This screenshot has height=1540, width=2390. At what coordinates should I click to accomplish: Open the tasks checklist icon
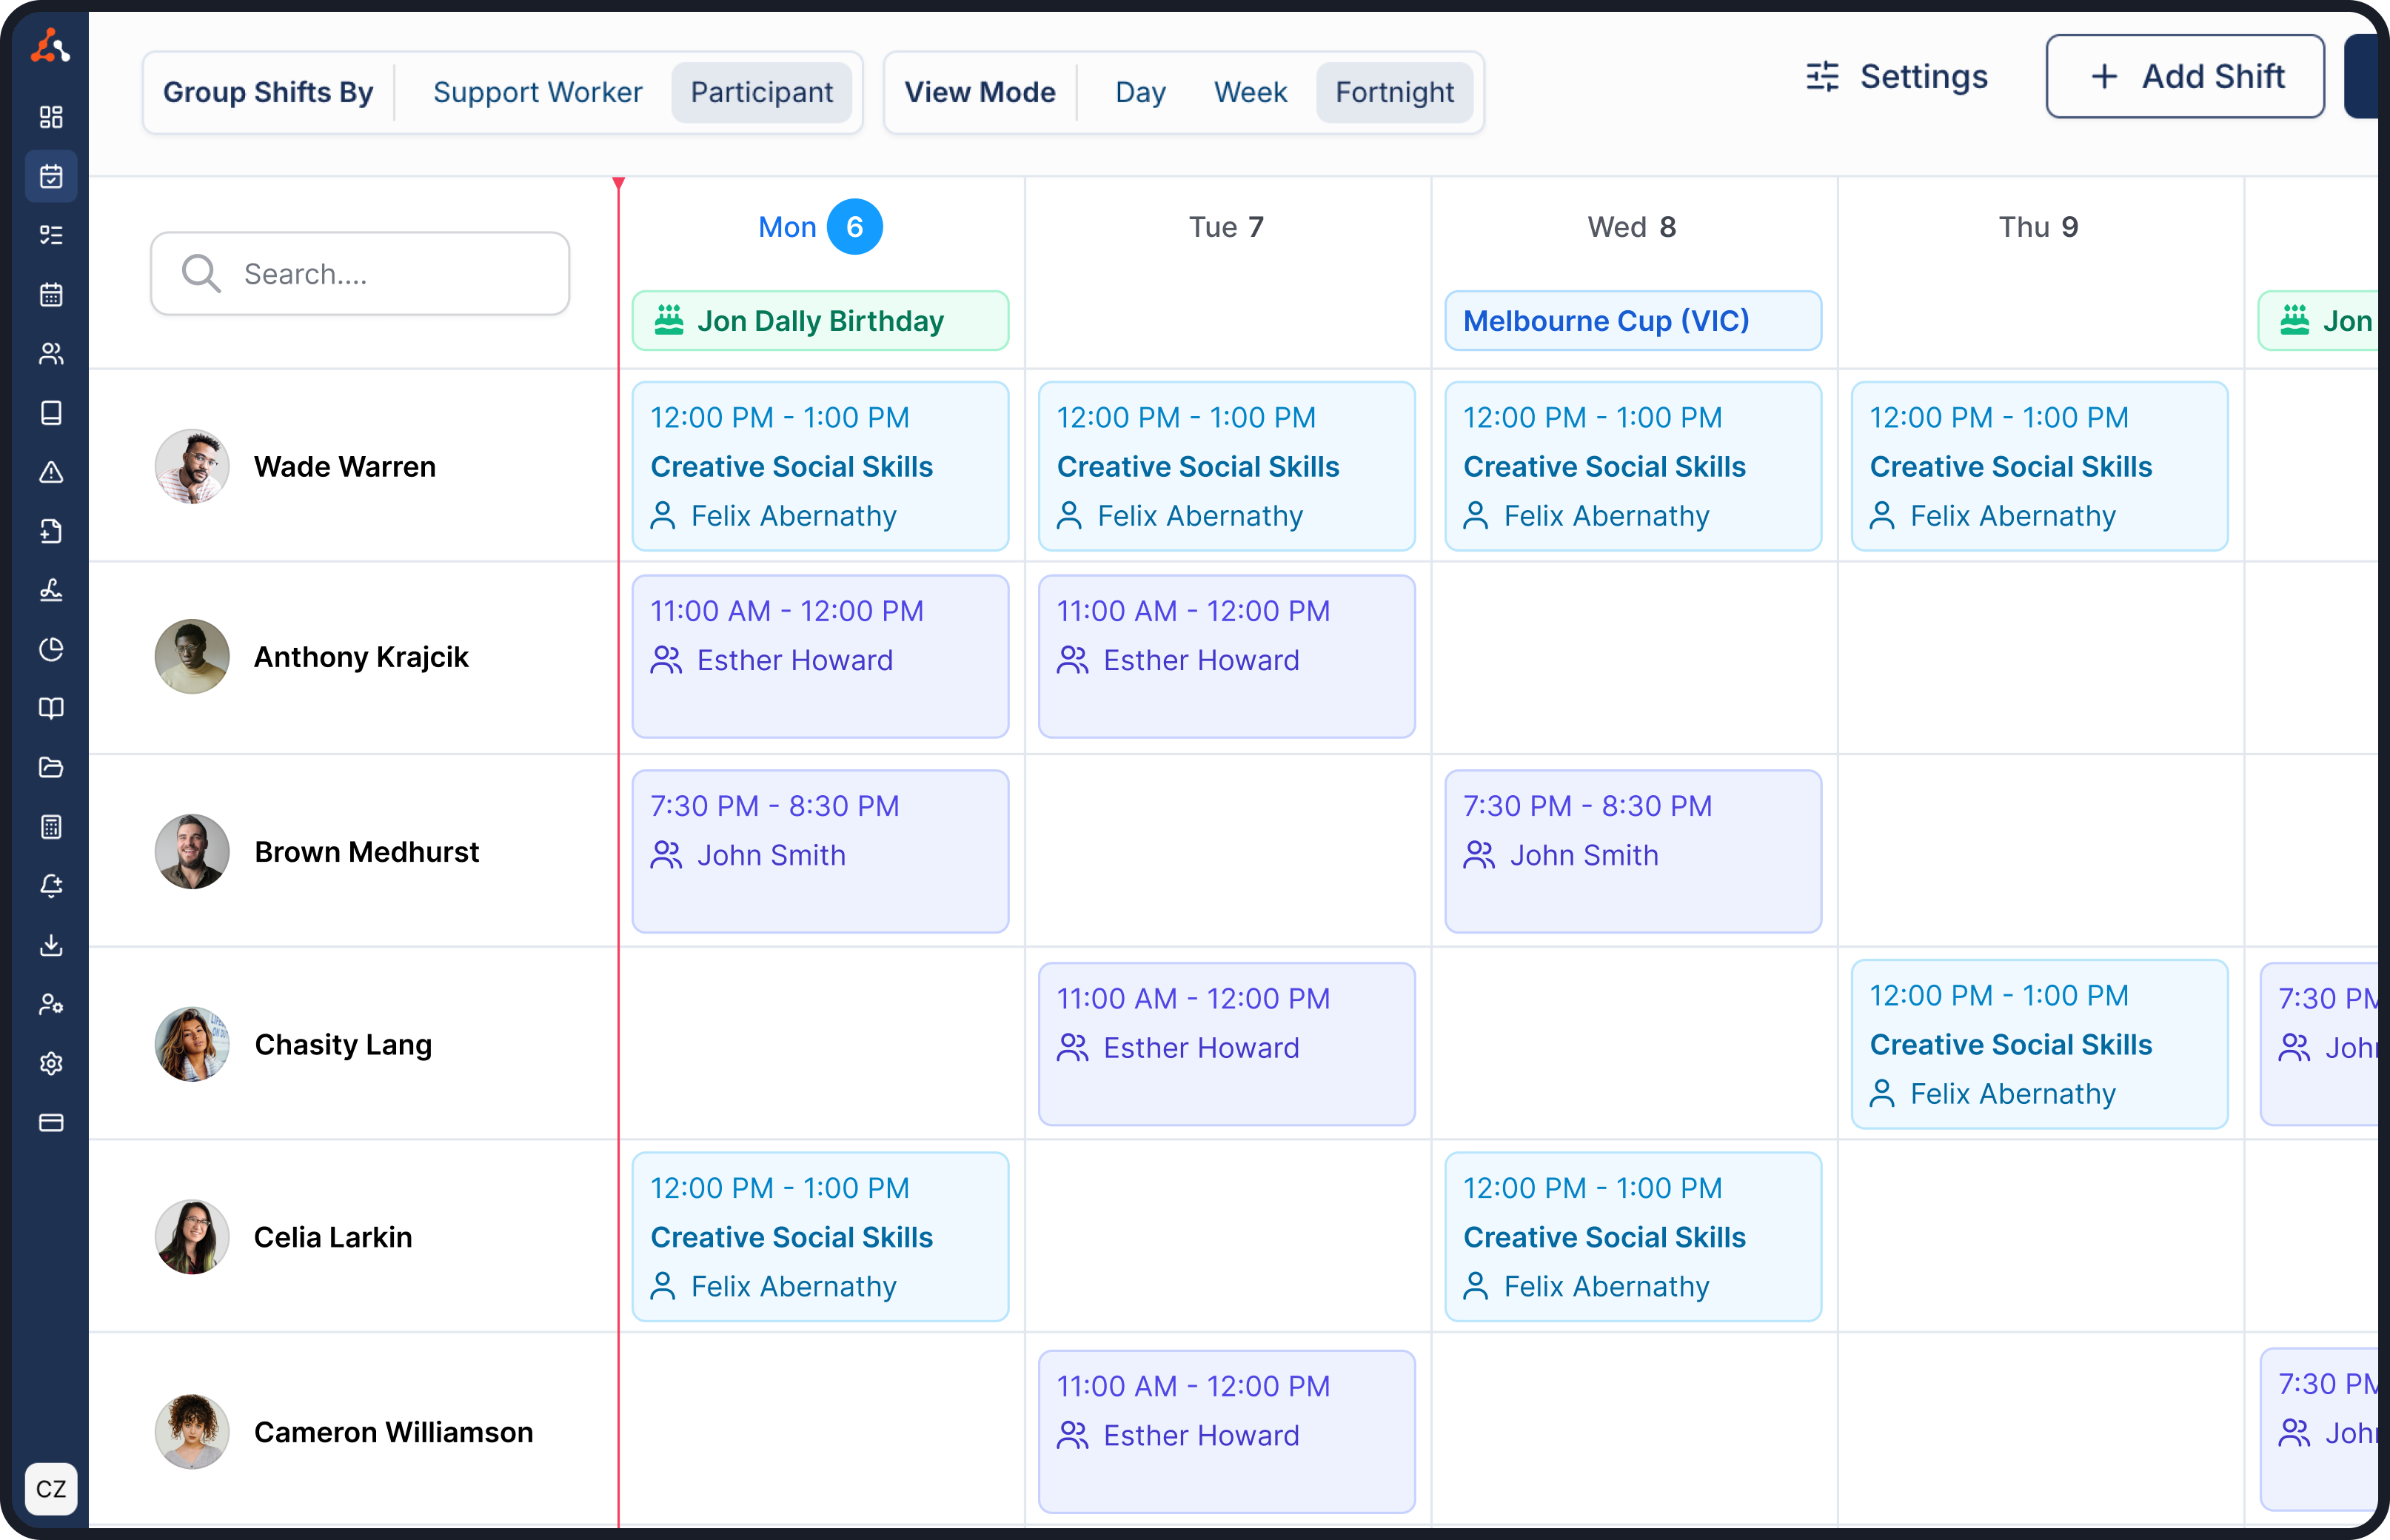tap(51, 235)
